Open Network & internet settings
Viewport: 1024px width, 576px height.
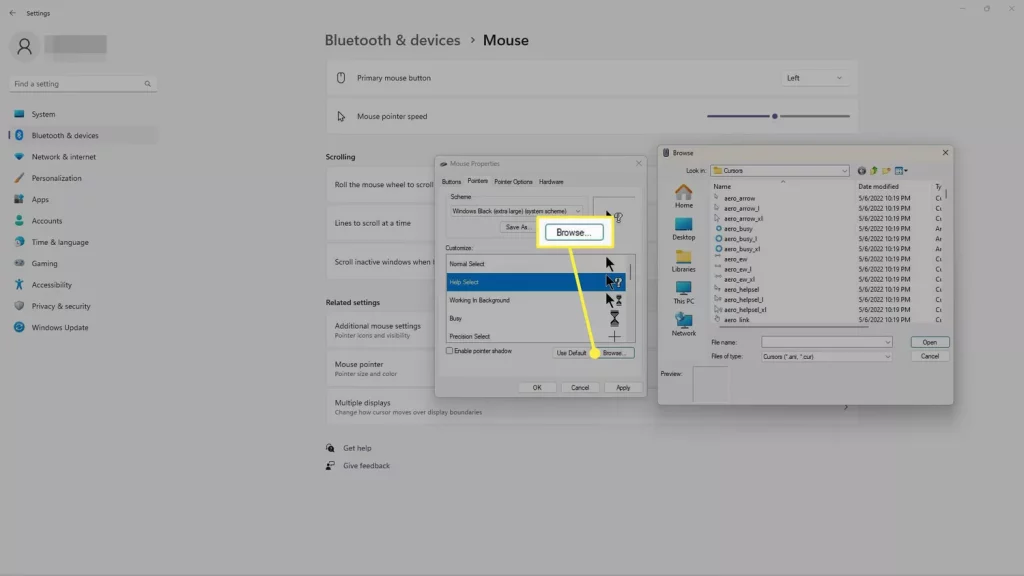tap(82, 157)
